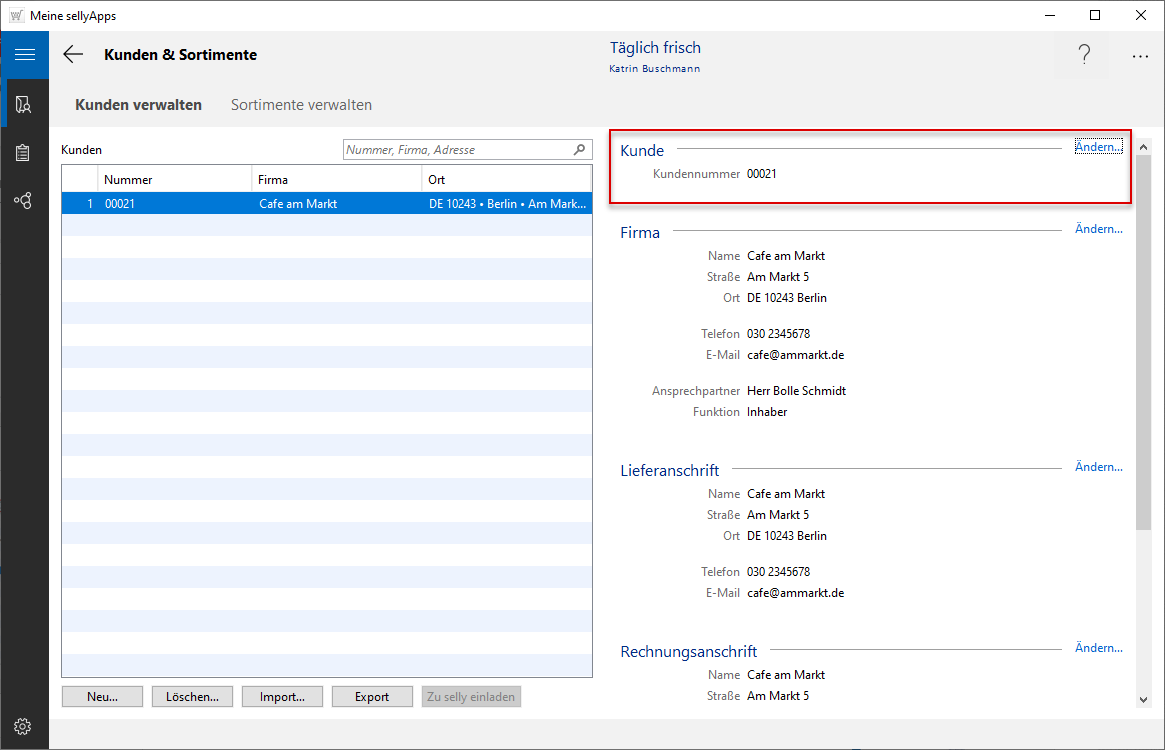Image resolution: width=1165 pixels, height=750 pixels.
Task: Click the scrollbar down arrow in details
Action: tap(1143, 700)
